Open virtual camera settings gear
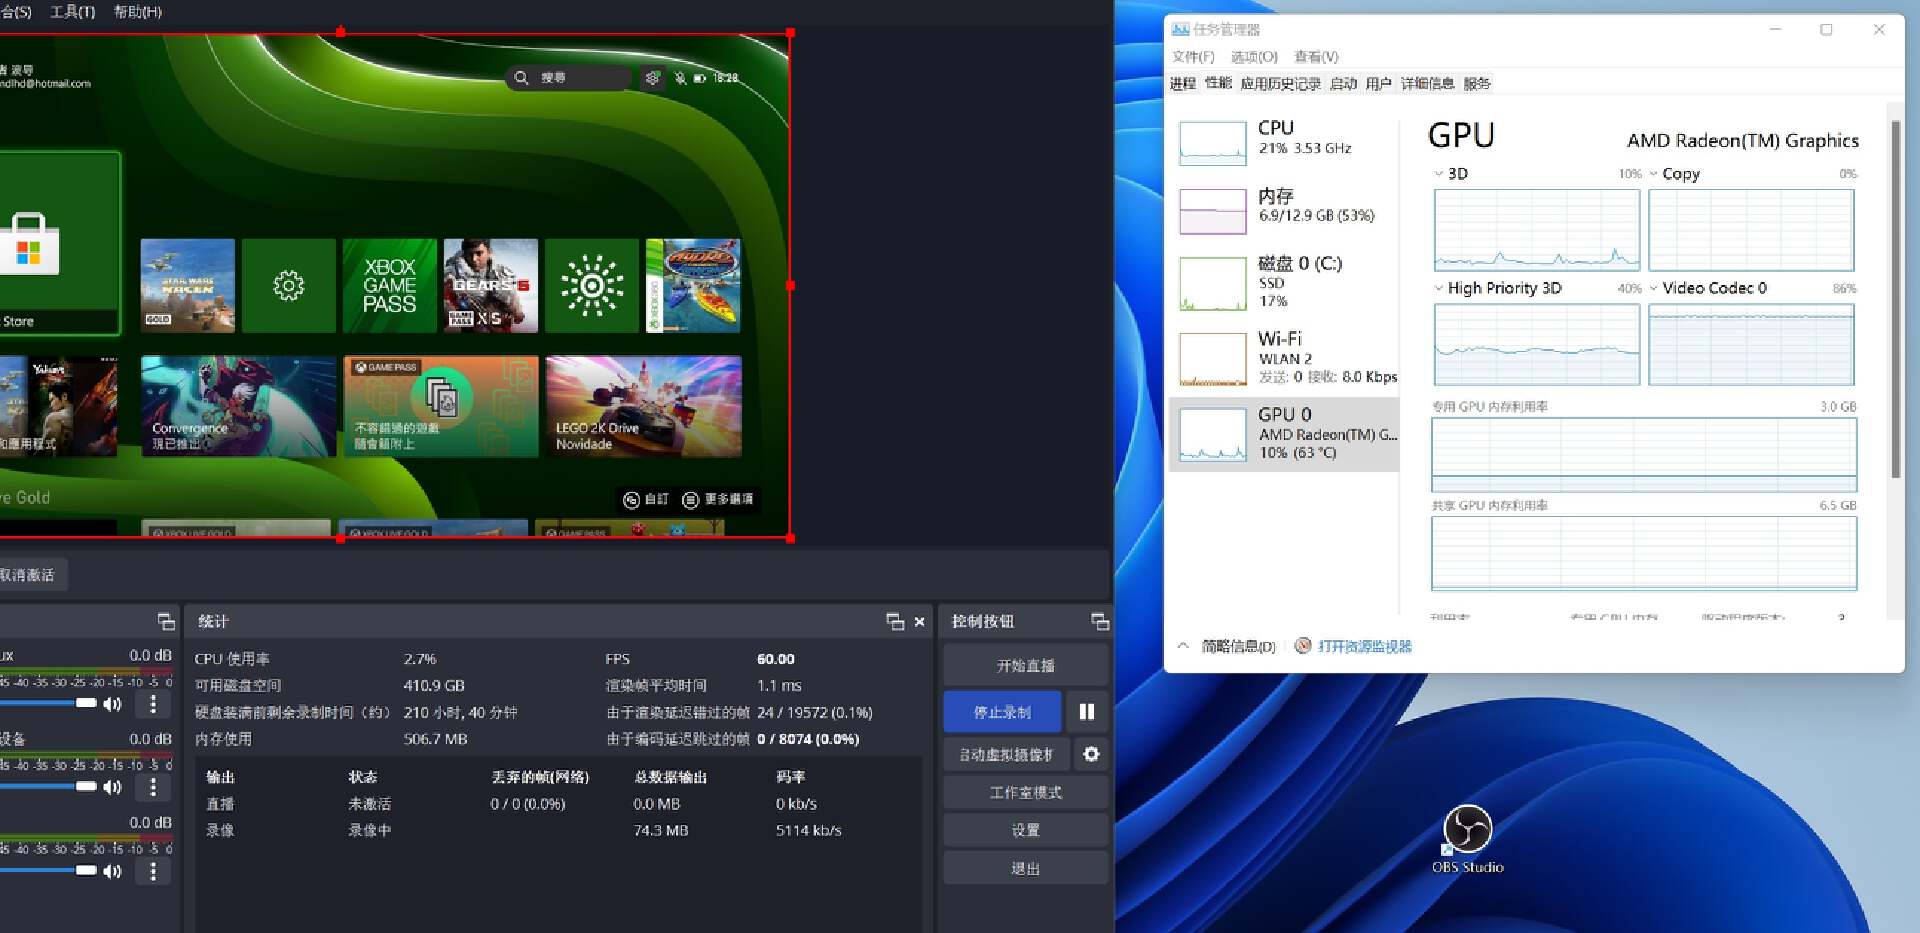The width and height of the screenshot is (1920, 933). coord(1091,754)
